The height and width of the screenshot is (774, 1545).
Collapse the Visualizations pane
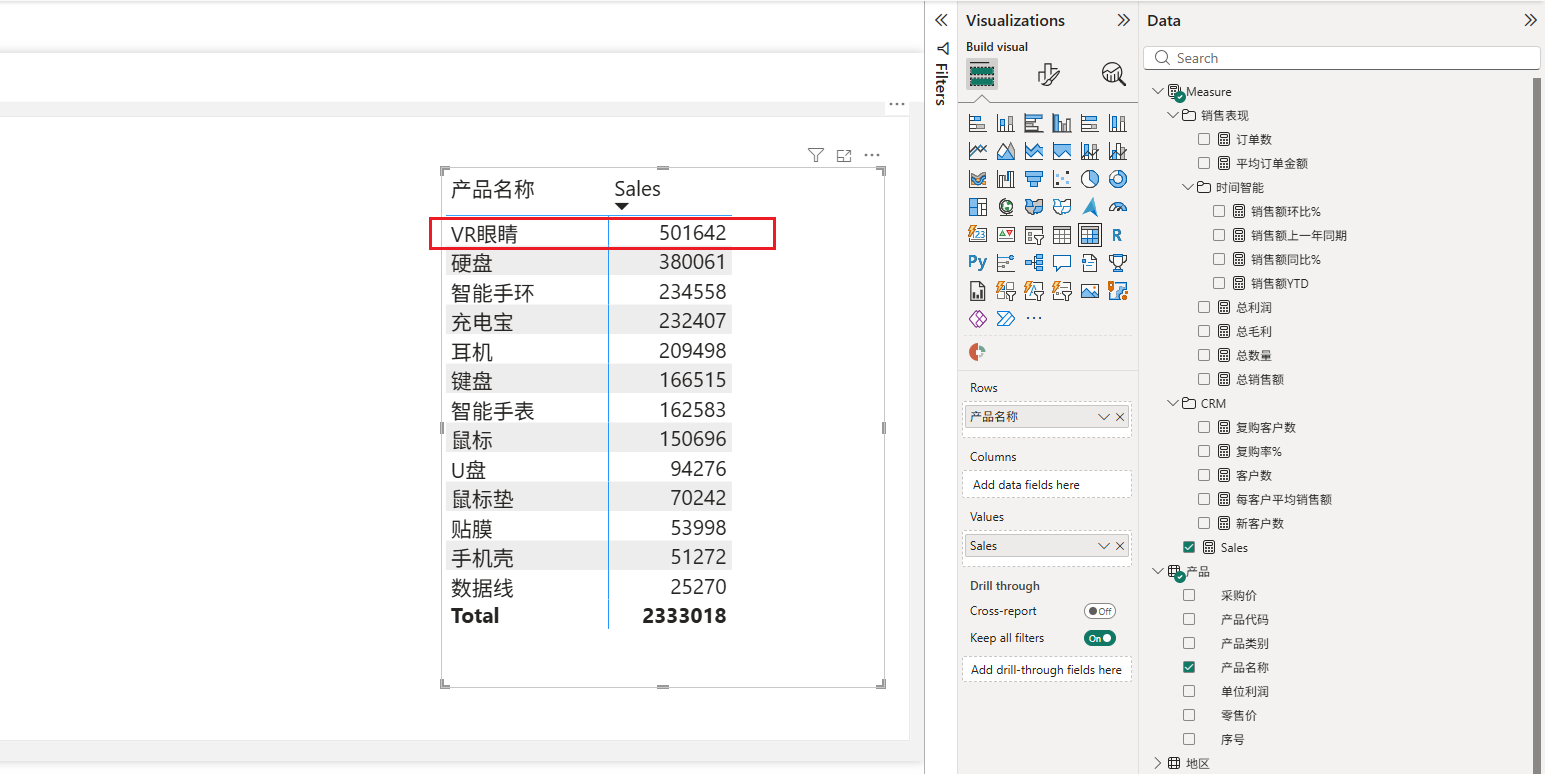click(x=1123, y=20)
